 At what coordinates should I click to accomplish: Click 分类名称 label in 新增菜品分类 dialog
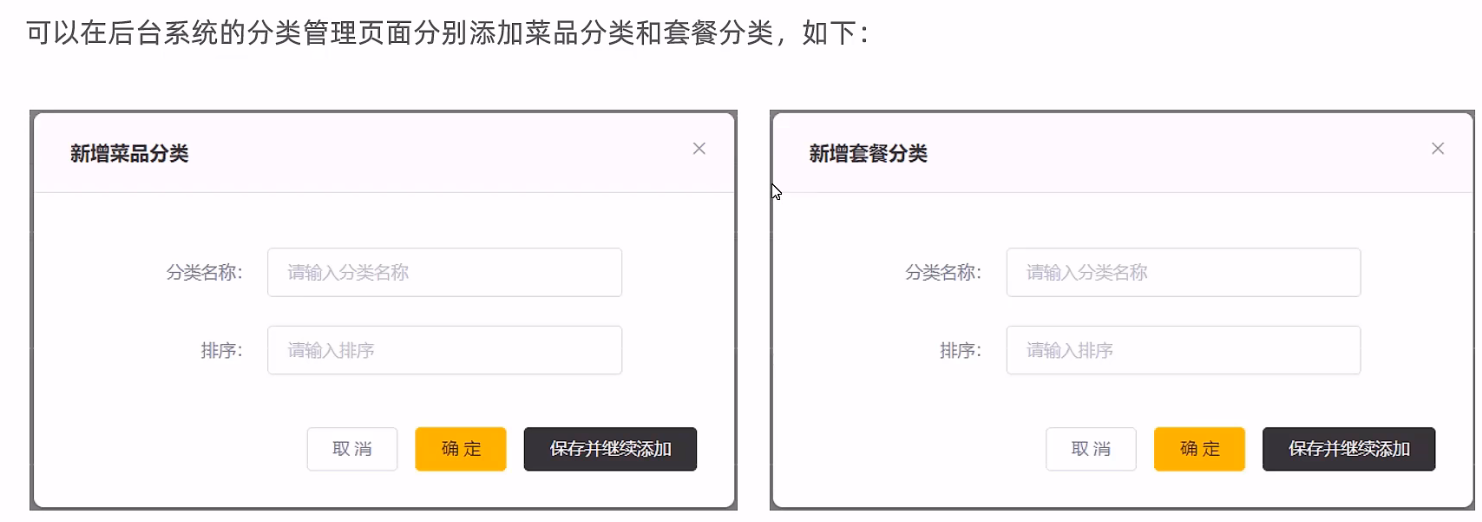tap(204, 272)
